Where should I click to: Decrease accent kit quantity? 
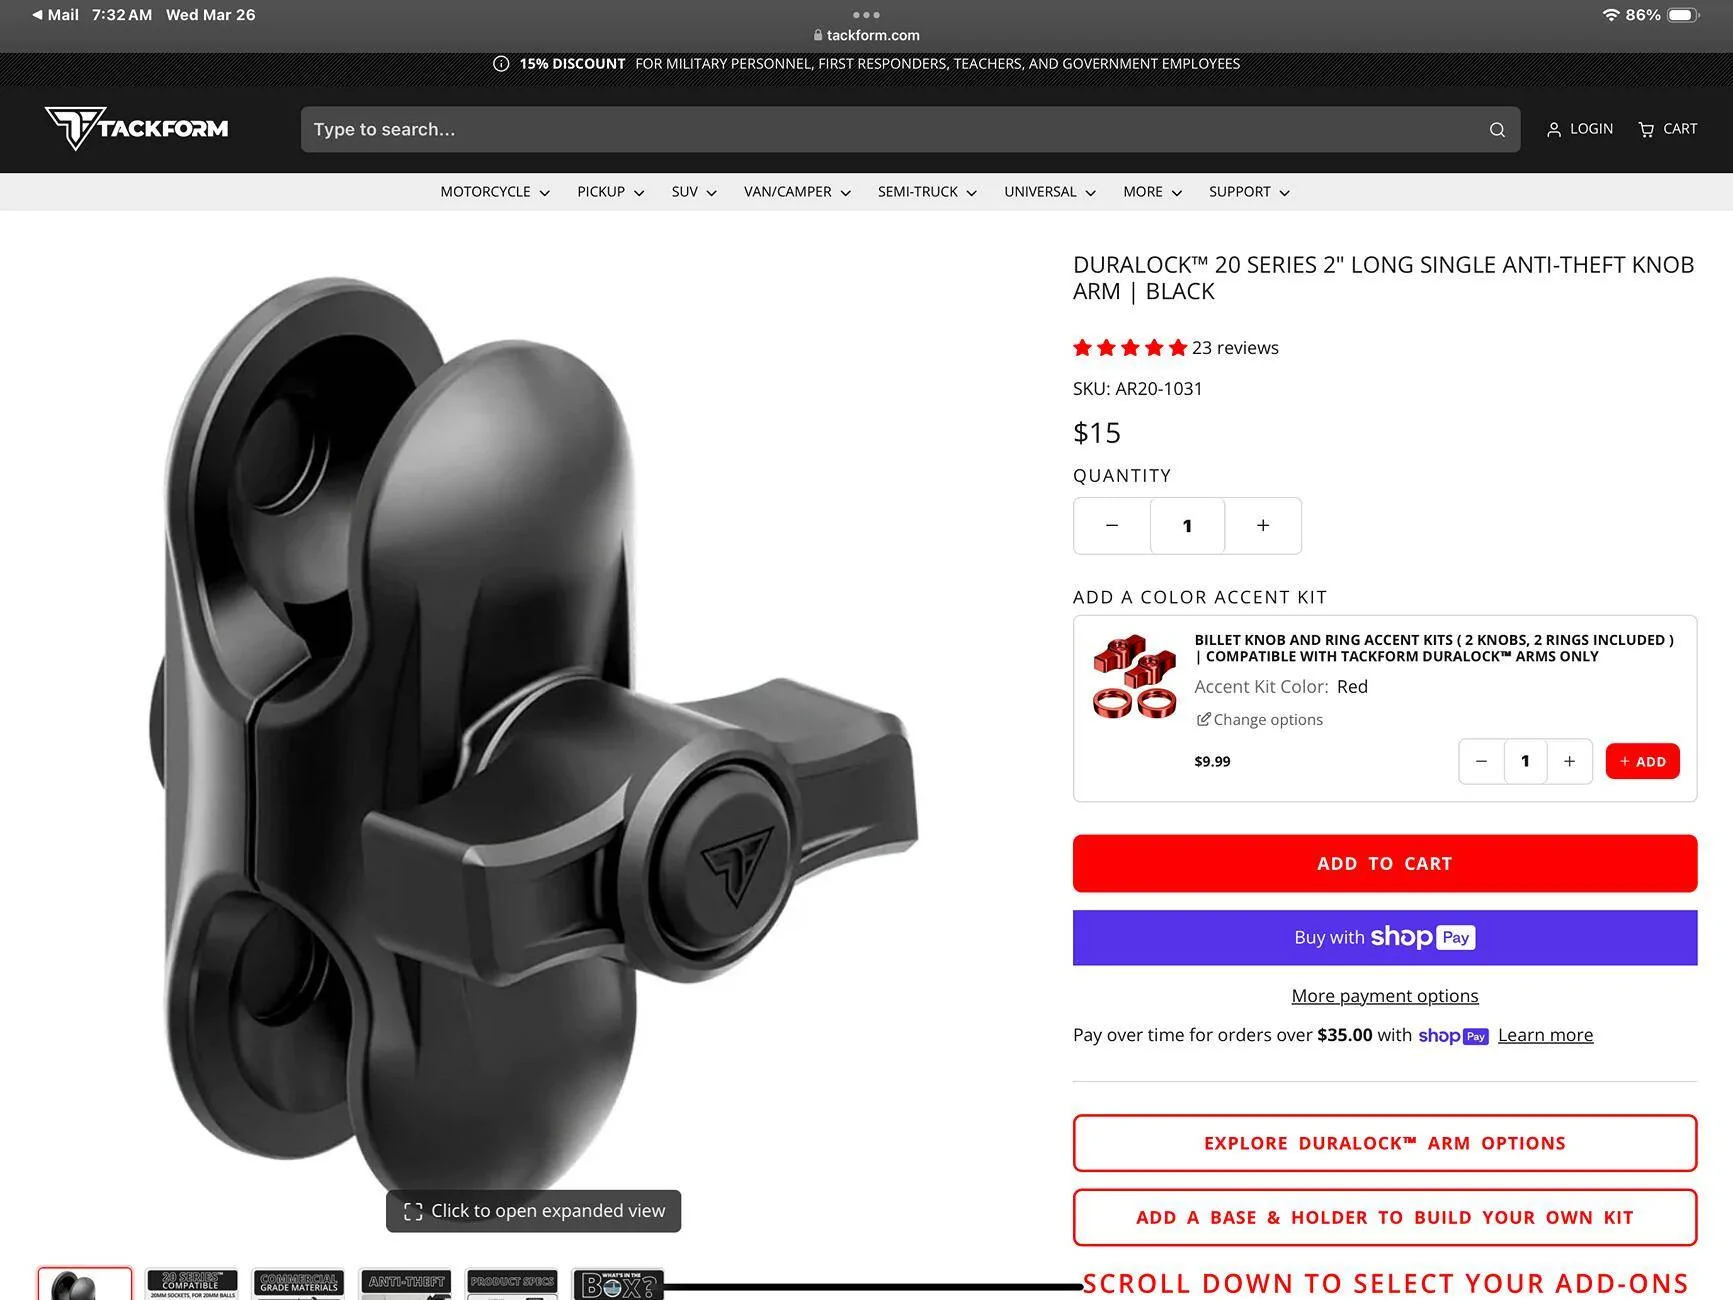1481,762
